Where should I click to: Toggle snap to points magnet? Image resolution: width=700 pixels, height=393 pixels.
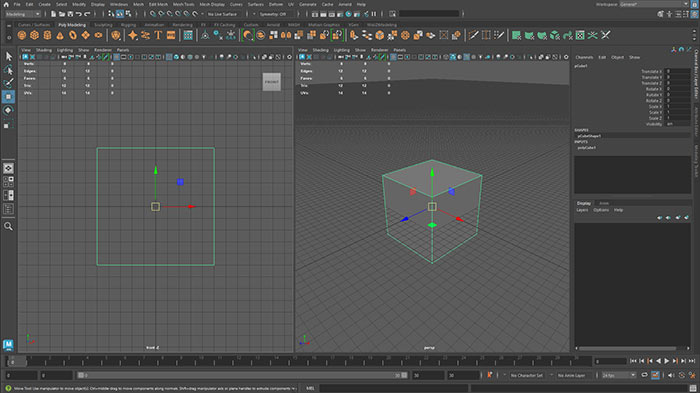coord(170,14)
